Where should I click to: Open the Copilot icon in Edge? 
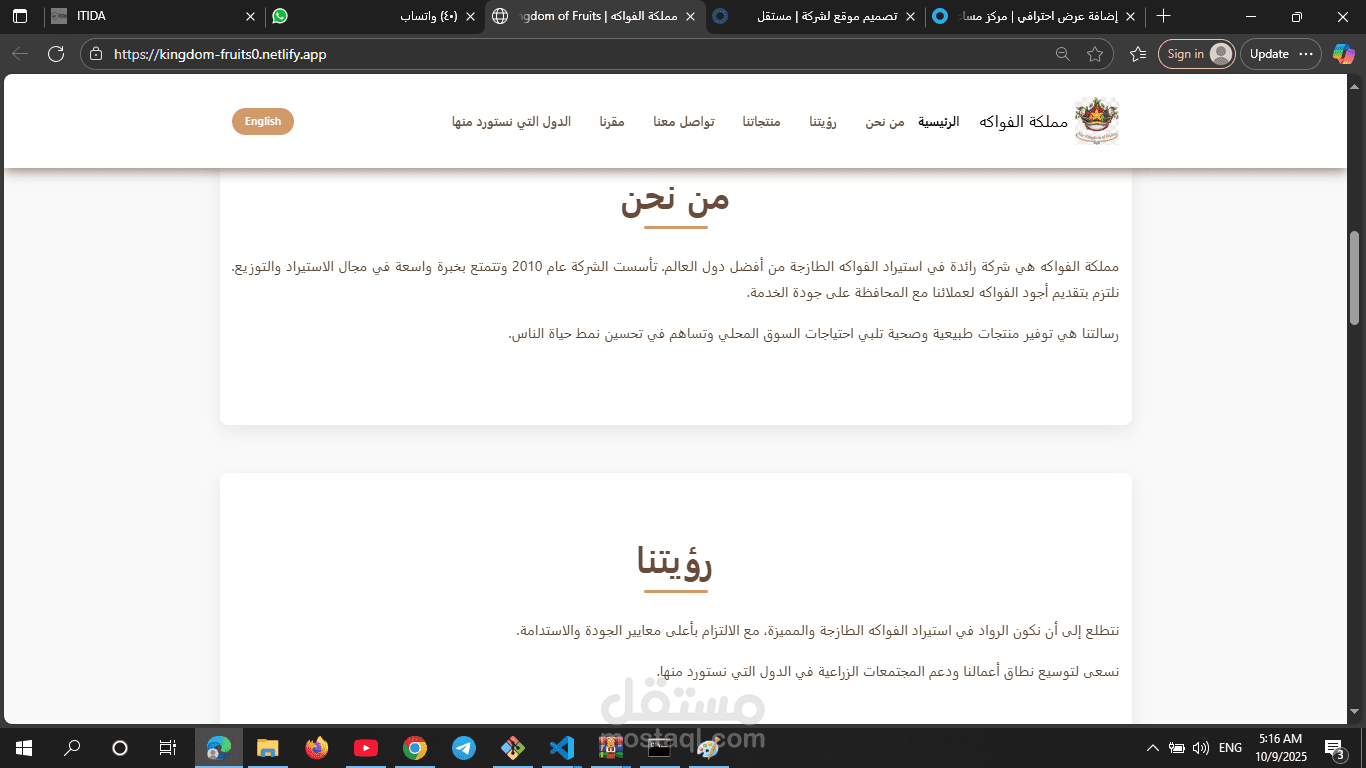pyautogui.click(x=1343, y=54)
